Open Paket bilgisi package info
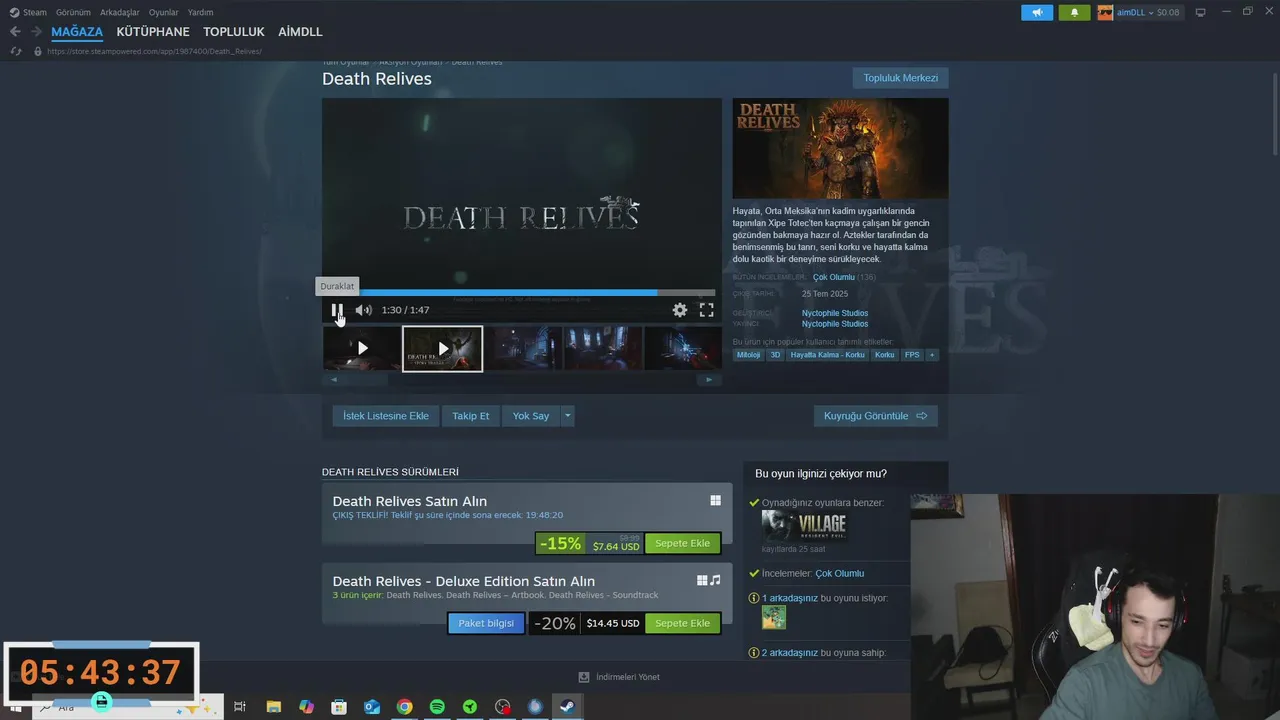This screenshot has height=720, width=1280. (x=486, y=623)
